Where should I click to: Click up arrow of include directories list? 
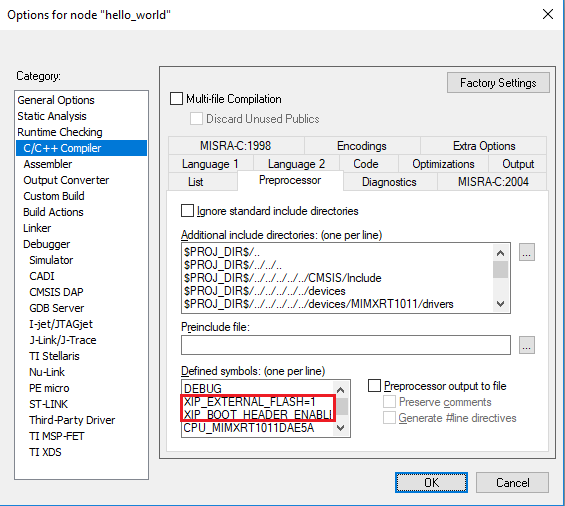pyautogui.click(x=500, y=253)
